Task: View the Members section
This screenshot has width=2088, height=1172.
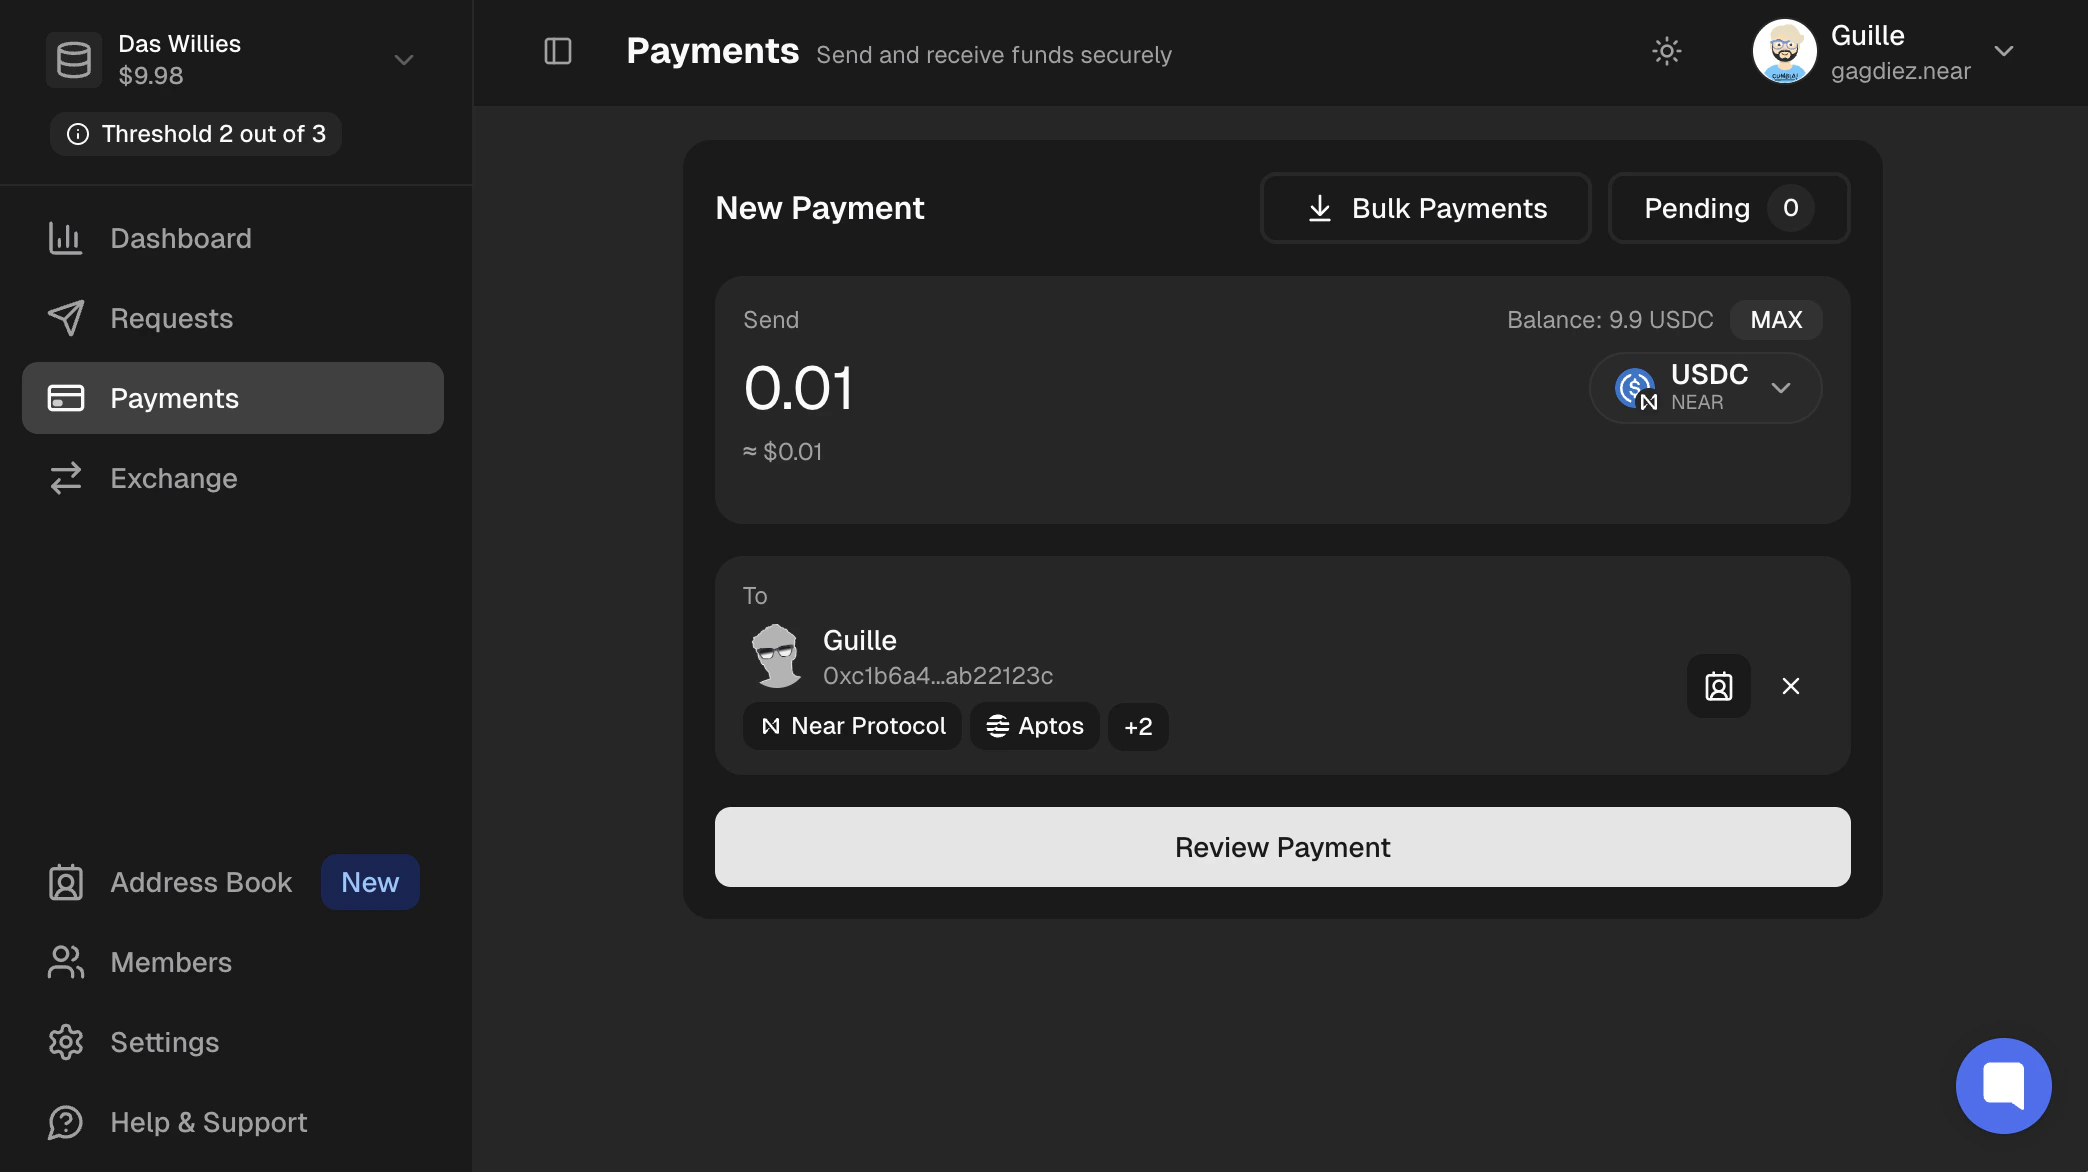Action: (x=170, y=962)
